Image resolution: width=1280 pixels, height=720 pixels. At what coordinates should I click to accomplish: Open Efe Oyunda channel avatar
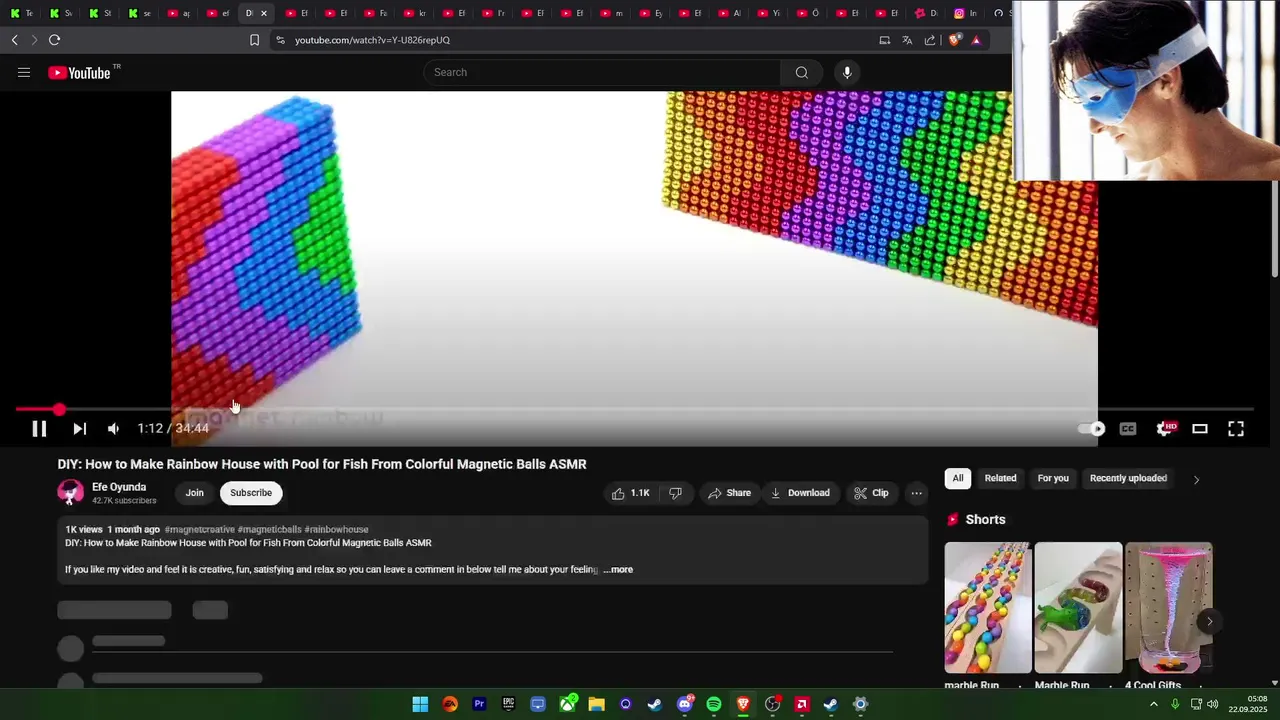[x=70, y=492]
